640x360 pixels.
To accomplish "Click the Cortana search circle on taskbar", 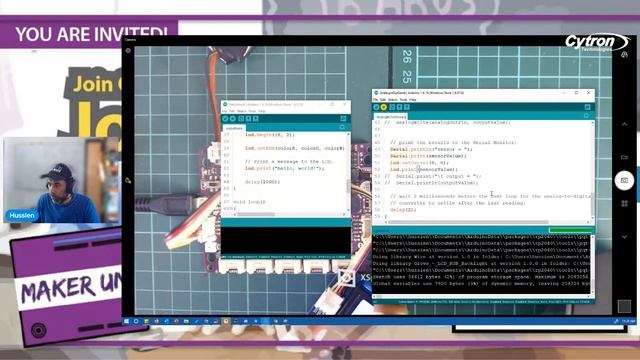I will coord(136,322).
